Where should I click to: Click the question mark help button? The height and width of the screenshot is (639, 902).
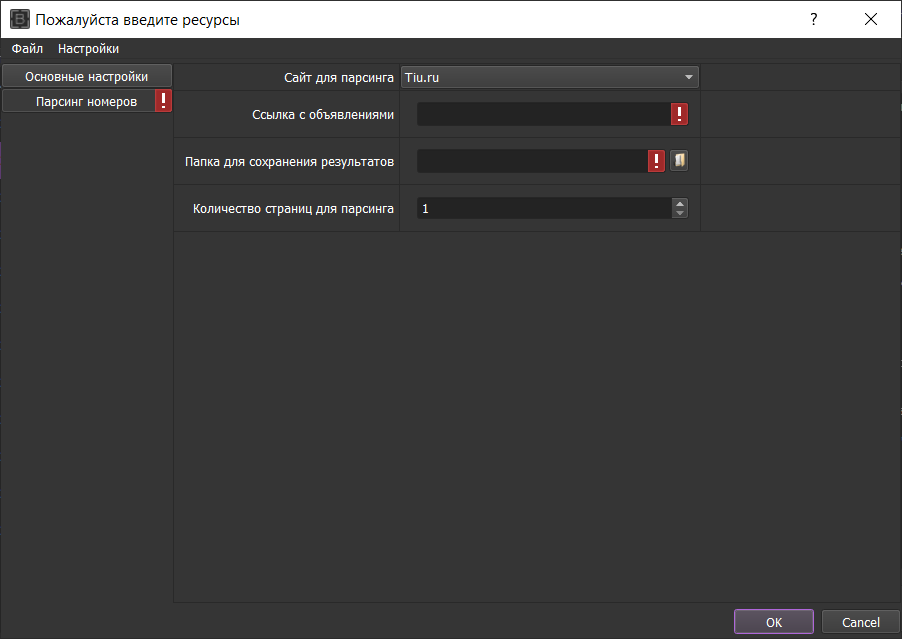coord(814,19)
